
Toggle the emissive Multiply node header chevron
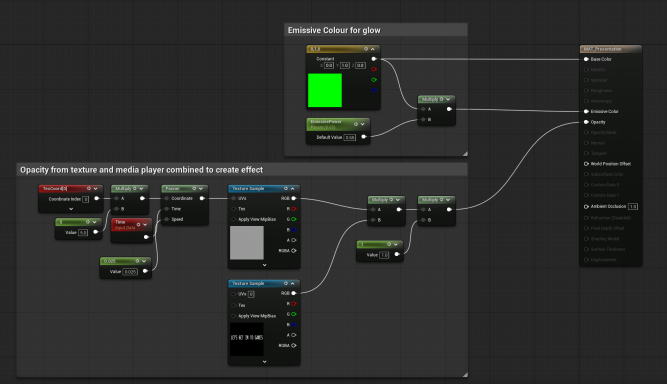click(x=448, y=99)
